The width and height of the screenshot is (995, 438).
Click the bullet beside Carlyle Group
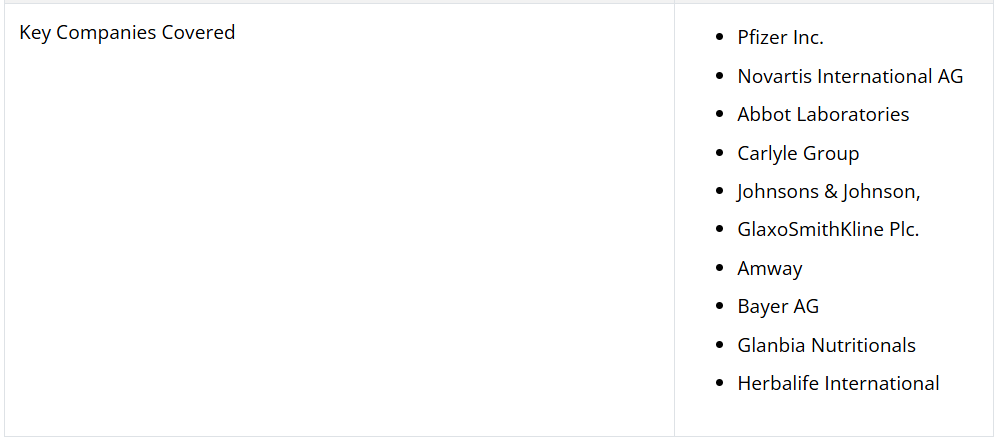click(x=719, y=153)
